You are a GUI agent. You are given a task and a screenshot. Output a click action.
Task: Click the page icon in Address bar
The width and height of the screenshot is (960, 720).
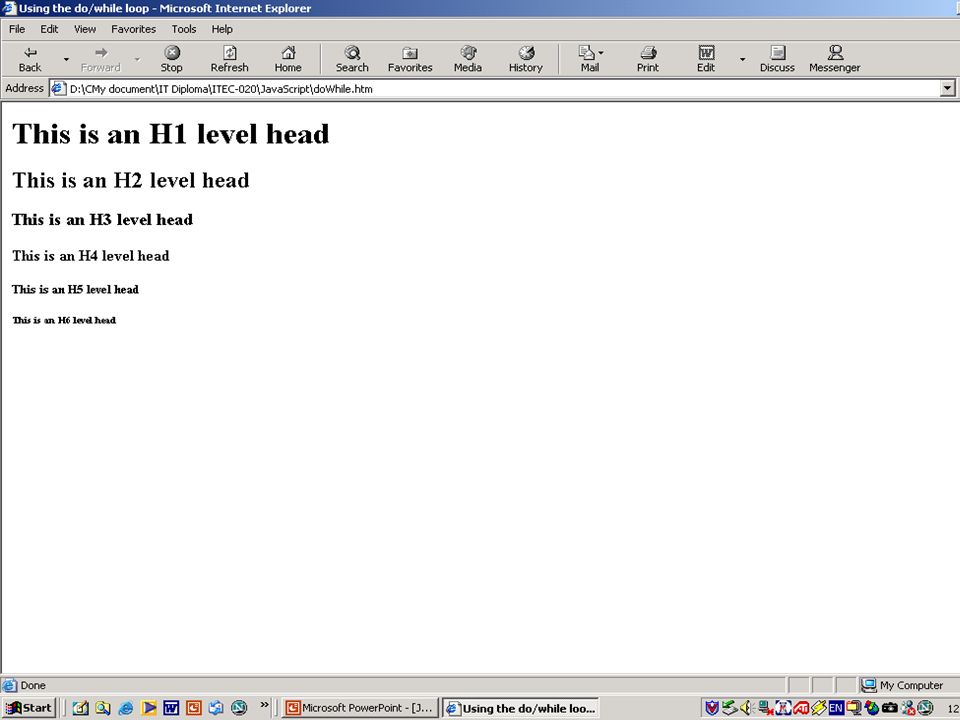coord(58,89)
